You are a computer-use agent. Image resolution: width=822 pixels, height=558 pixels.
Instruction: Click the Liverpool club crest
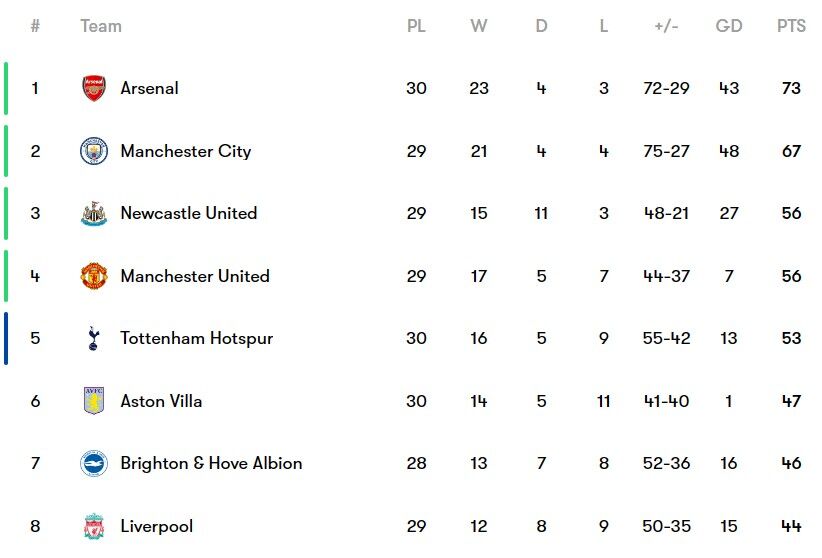[x=94, y=526]
